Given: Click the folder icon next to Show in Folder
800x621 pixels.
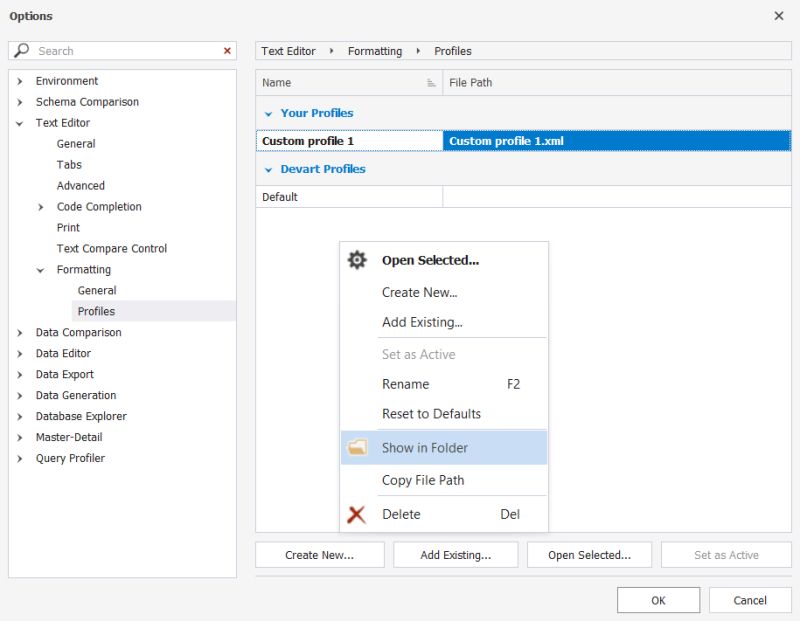Looking at the screenshot, I should 358,447.
